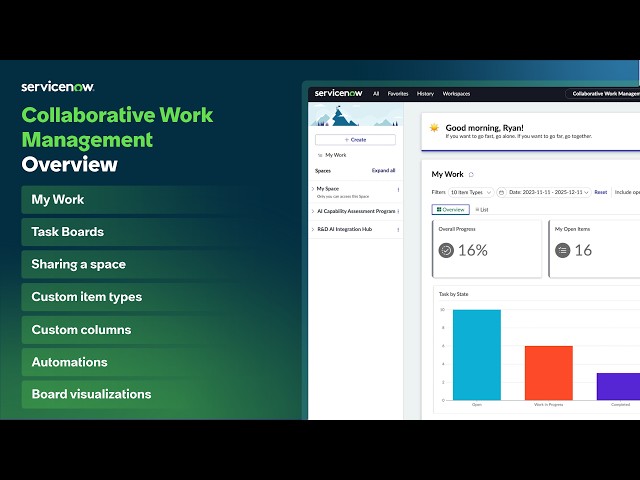
Task: Open R&D AI Integration Hub options menu
Action: pos(398,230)
